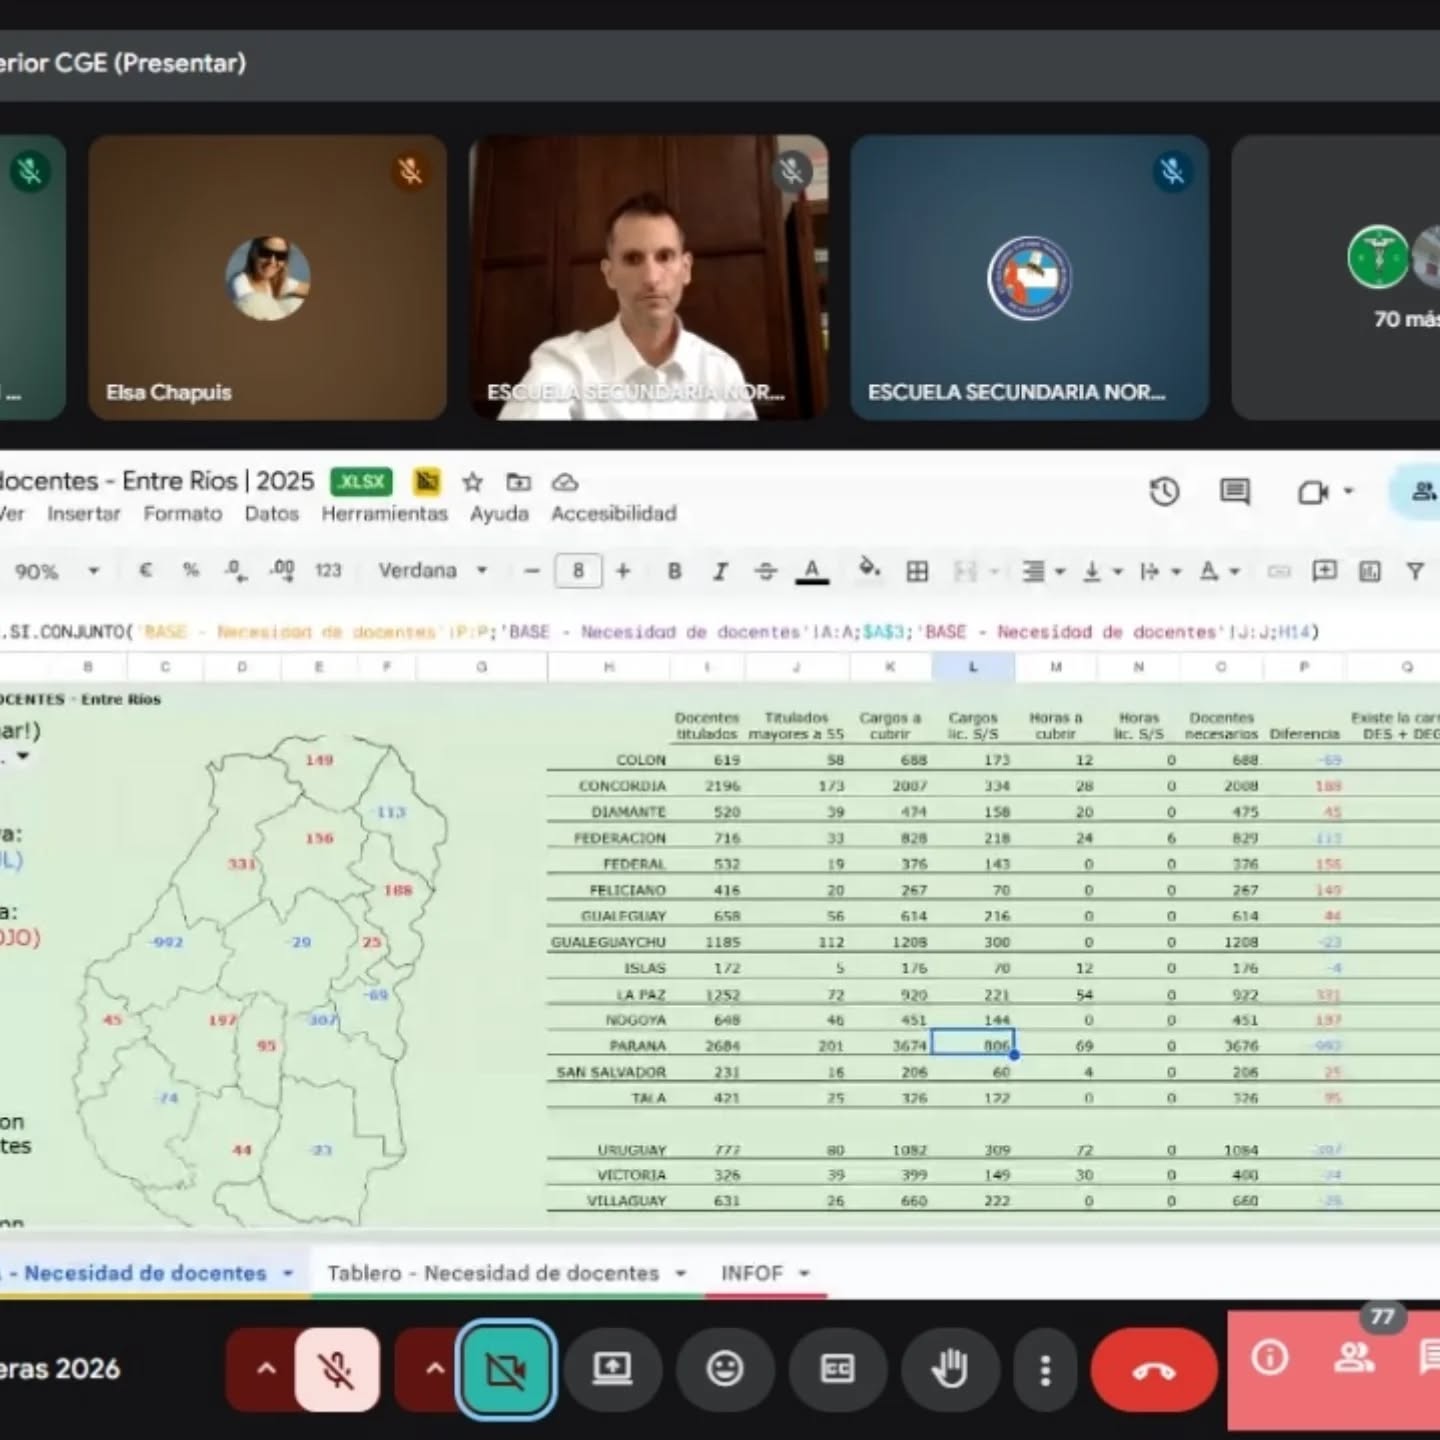Click the share screen present icon
The width and height of the screenshot is (1440, 1440).
612,1369
